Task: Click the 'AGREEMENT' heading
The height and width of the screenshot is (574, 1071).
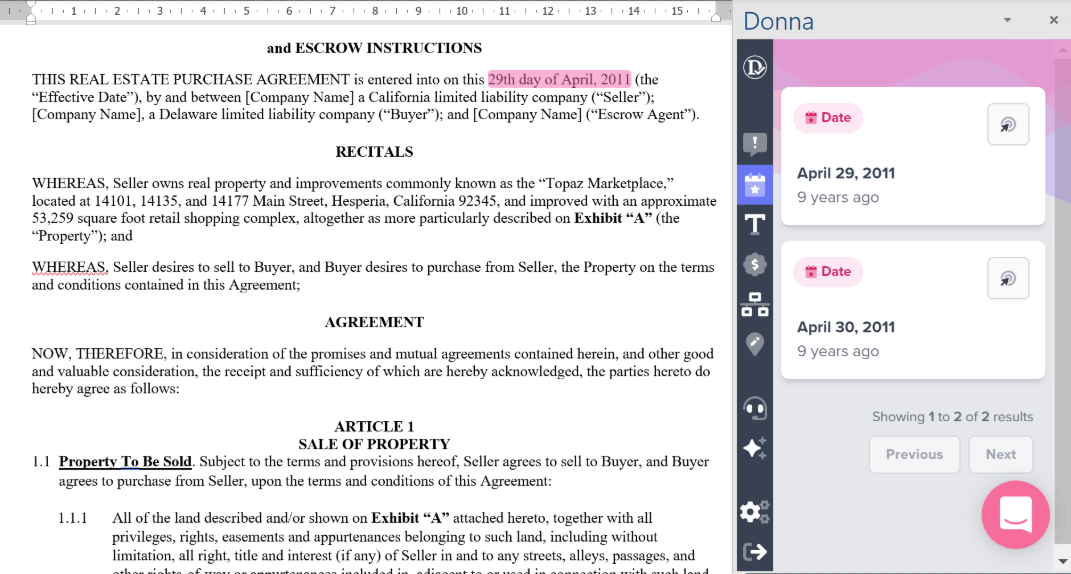Action: (374, 322)
